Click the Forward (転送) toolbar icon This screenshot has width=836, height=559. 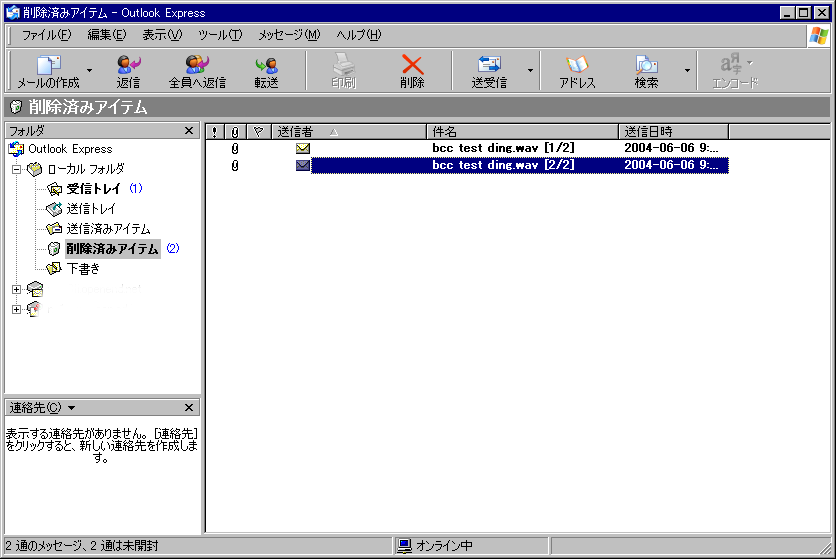266,65
